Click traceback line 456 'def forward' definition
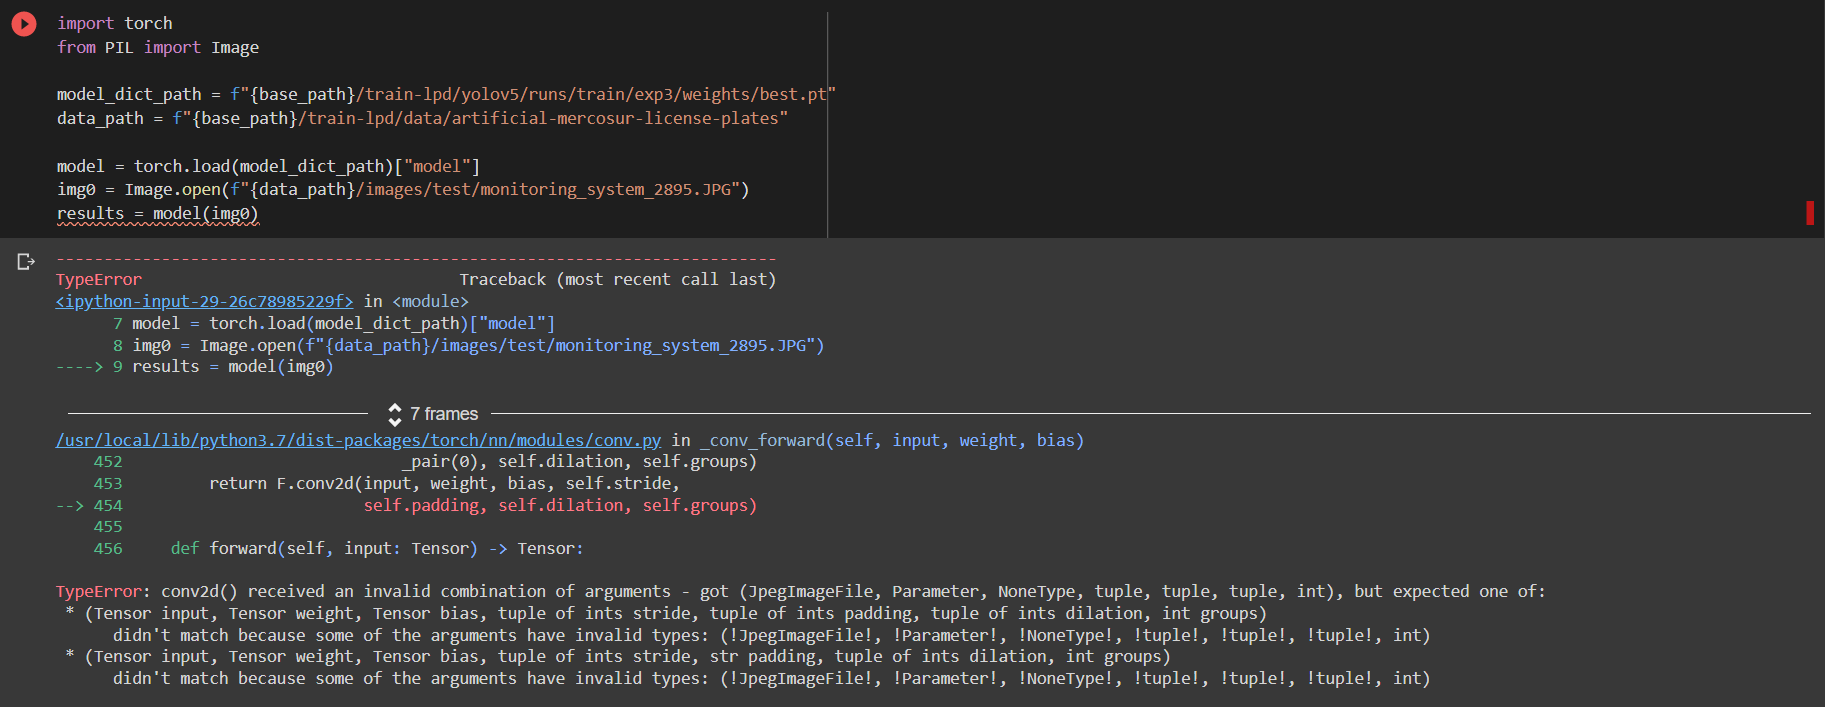The image size is (1825, 707). [377, 548]
